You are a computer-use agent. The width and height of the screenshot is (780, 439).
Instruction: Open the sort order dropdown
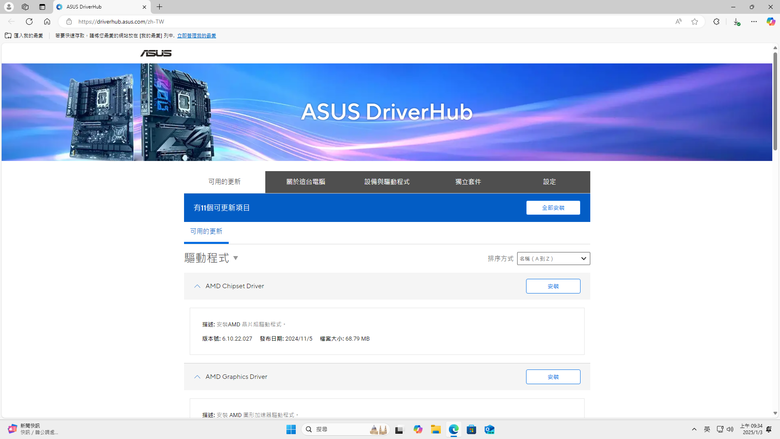[553, 259]
